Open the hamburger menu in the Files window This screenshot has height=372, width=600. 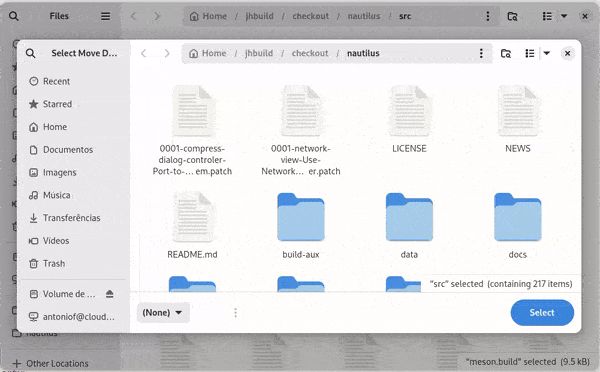(x=106, y=16)
